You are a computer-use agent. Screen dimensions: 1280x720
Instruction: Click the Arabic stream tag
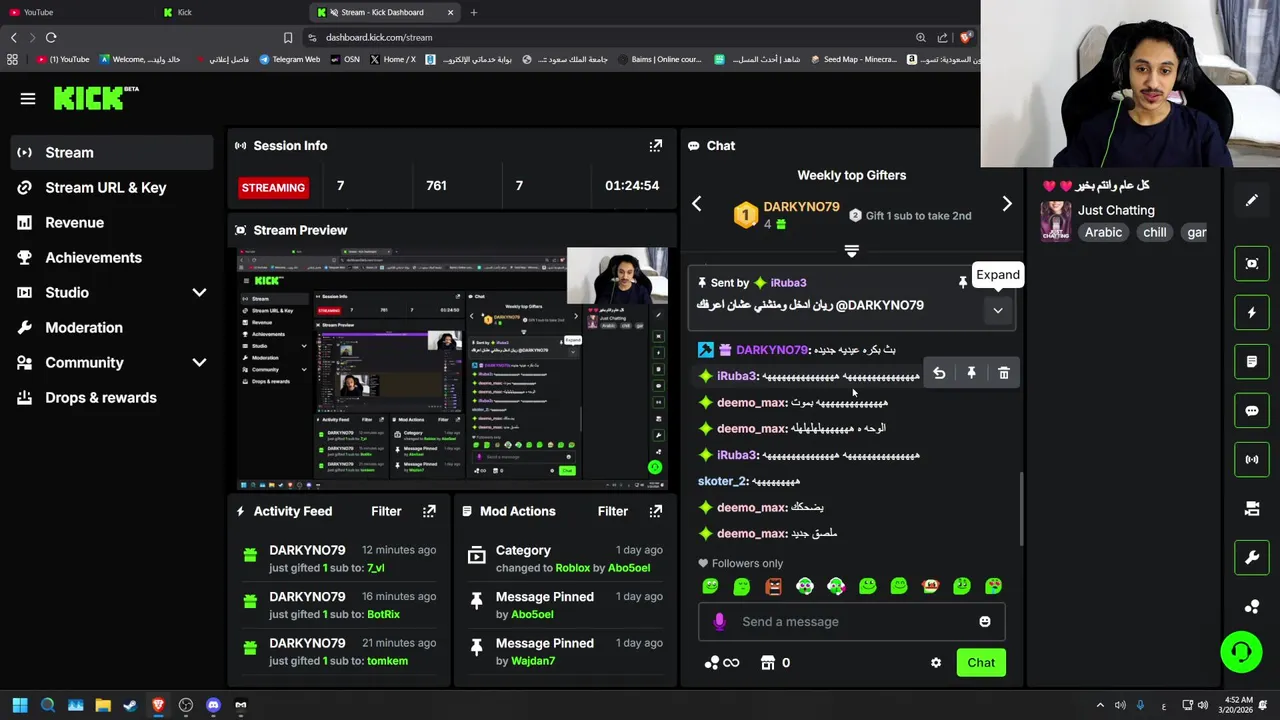1103,232
